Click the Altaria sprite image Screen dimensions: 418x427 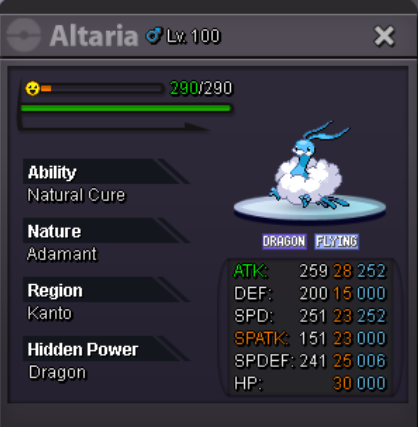308,166
